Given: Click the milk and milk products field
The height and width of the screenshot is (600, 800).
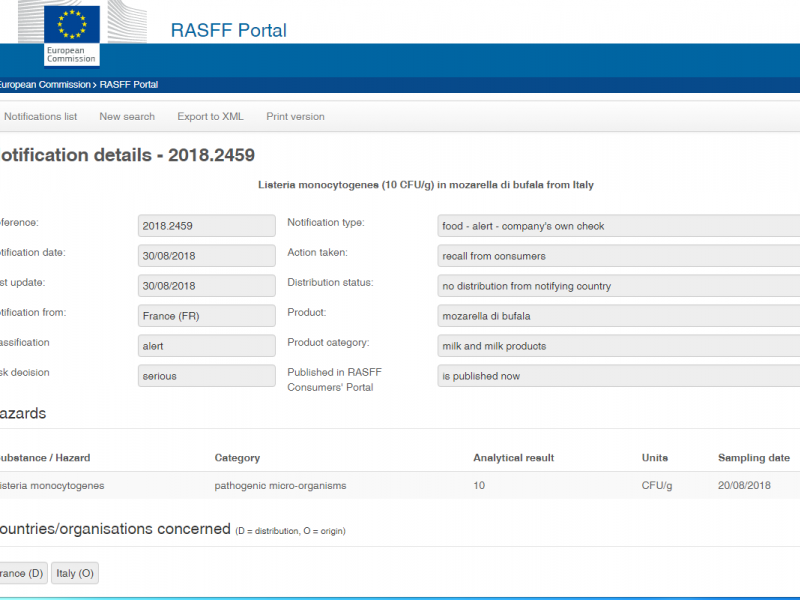Looking at the screenshot, I should tap(618, 346).
